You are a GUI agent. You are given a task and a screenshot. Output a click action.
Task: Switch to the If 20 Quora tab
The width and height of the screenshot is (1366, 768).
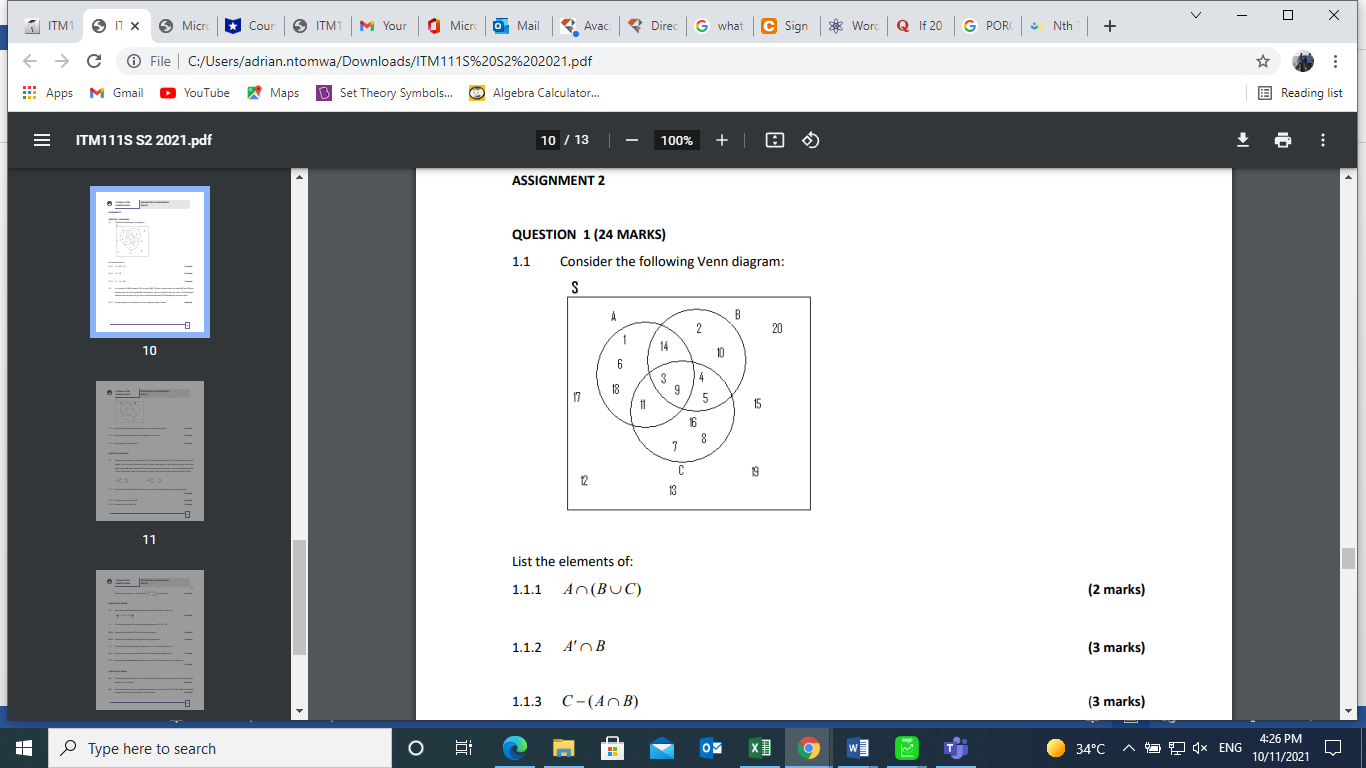point(920,26)
